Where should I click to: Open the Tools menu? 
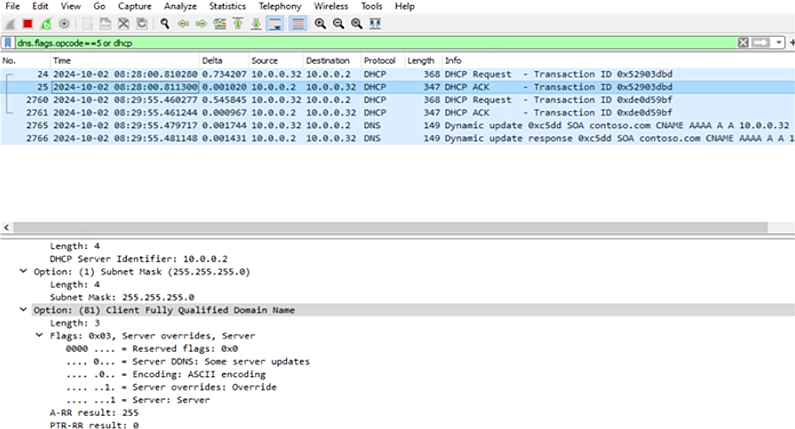[x=371, y=6]
